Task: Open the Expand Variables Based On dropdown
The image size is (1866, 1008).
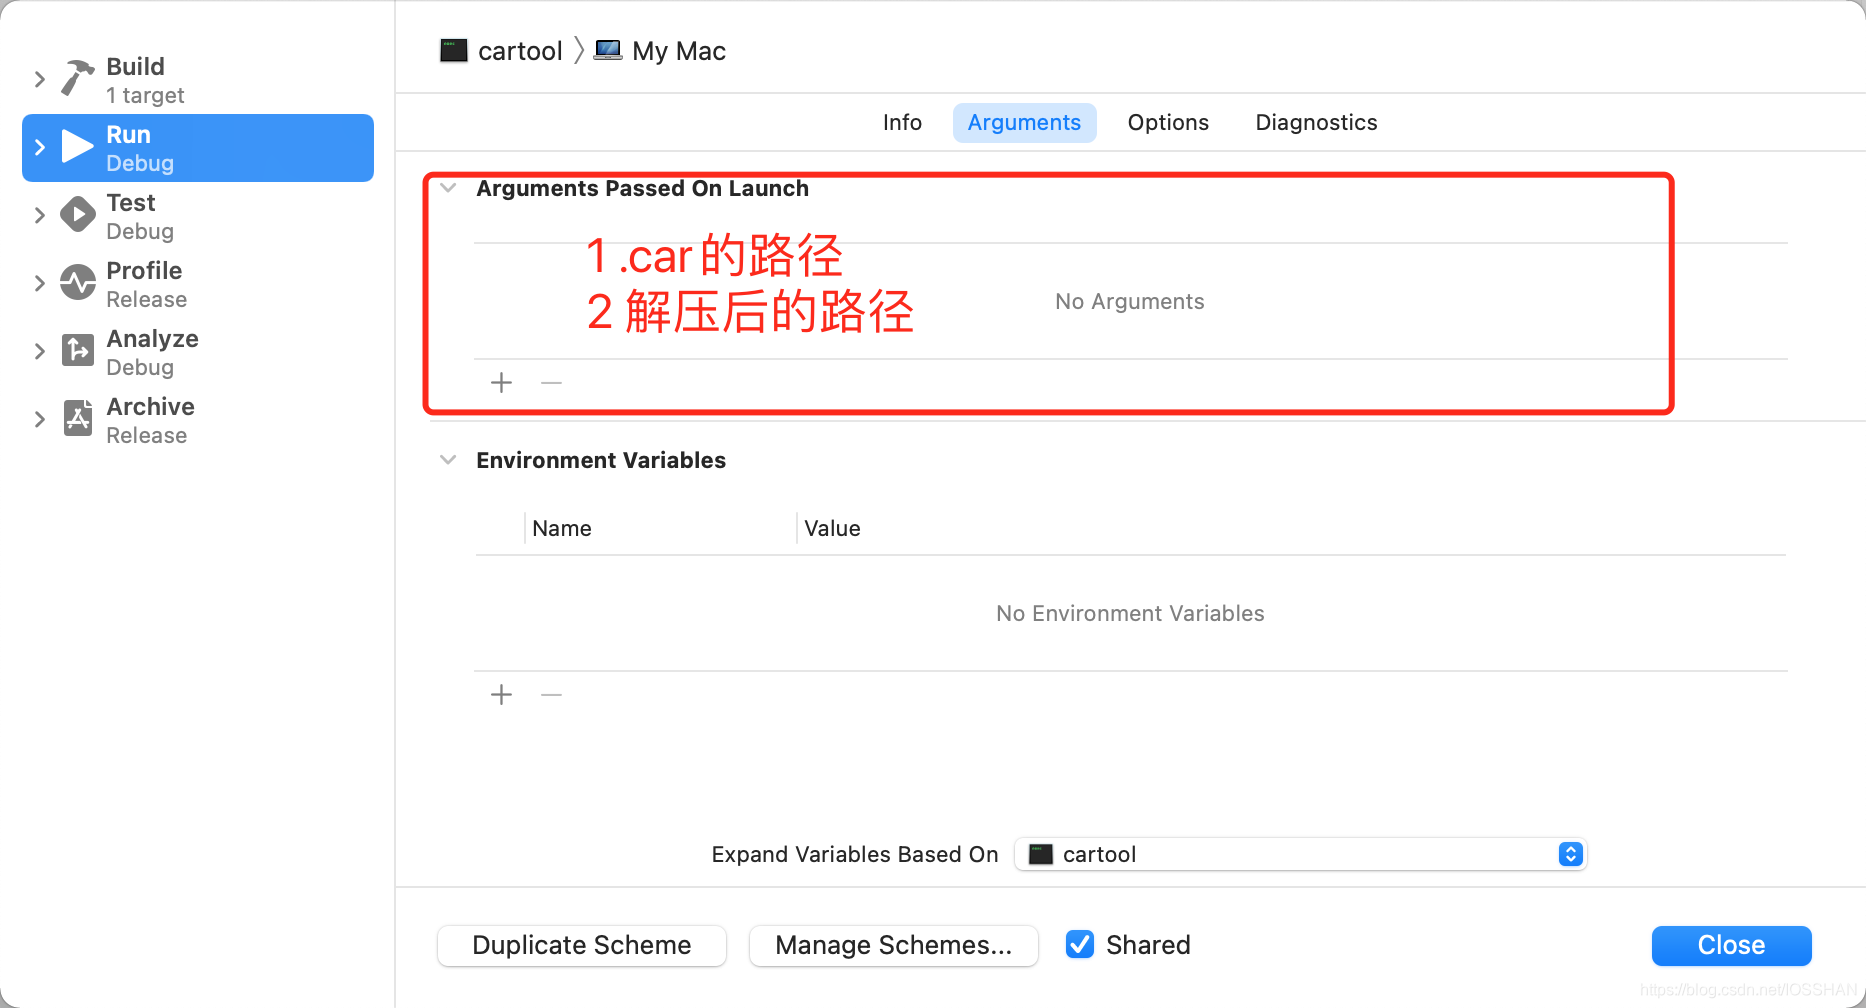Action: [1569, 854]
